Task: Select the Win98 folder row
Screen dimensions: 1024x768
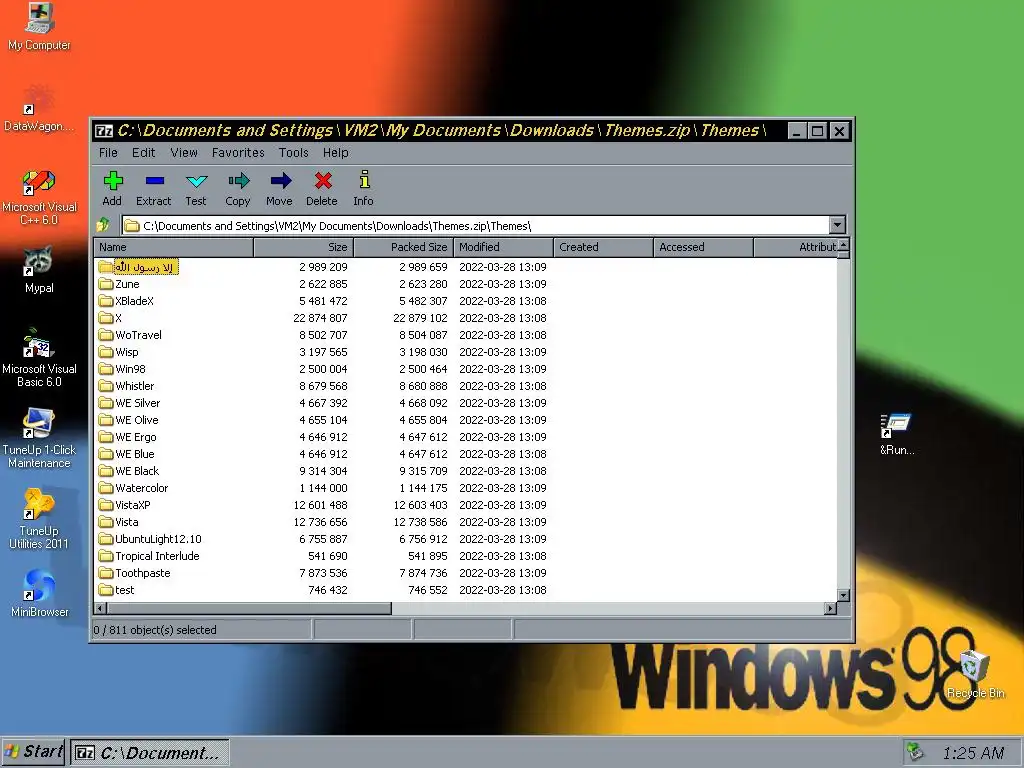Action: pyautogui.click(x=466, y=369)
